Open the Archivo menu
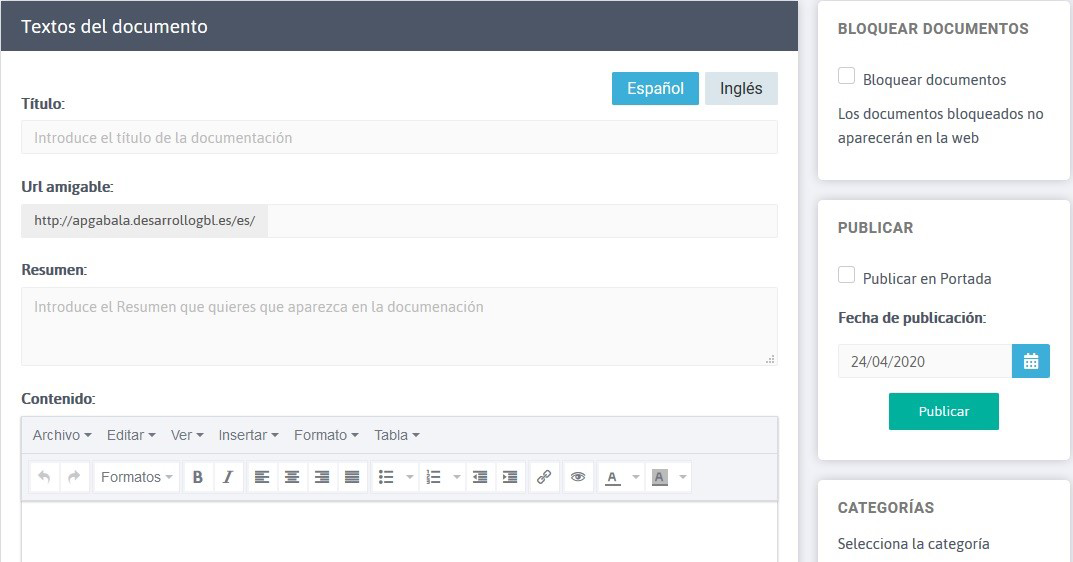1073x562 pixels. (x=62, y=435)
